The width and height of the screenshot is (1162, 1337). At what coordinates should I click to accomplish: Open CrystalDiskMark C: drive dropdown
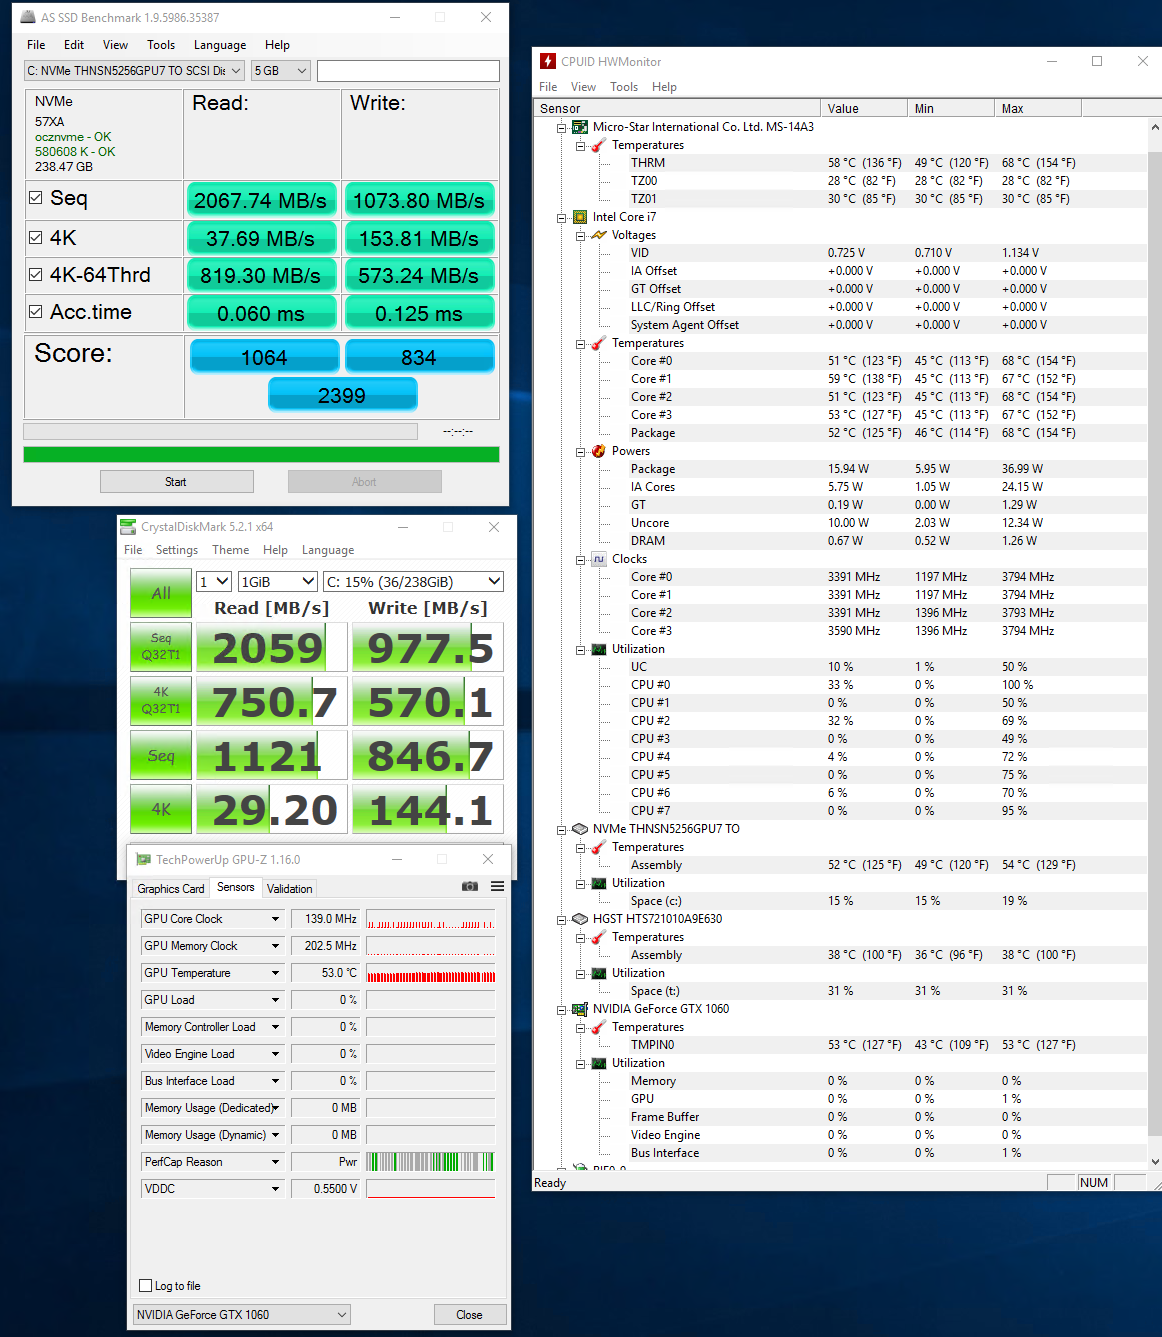(413, 582)
